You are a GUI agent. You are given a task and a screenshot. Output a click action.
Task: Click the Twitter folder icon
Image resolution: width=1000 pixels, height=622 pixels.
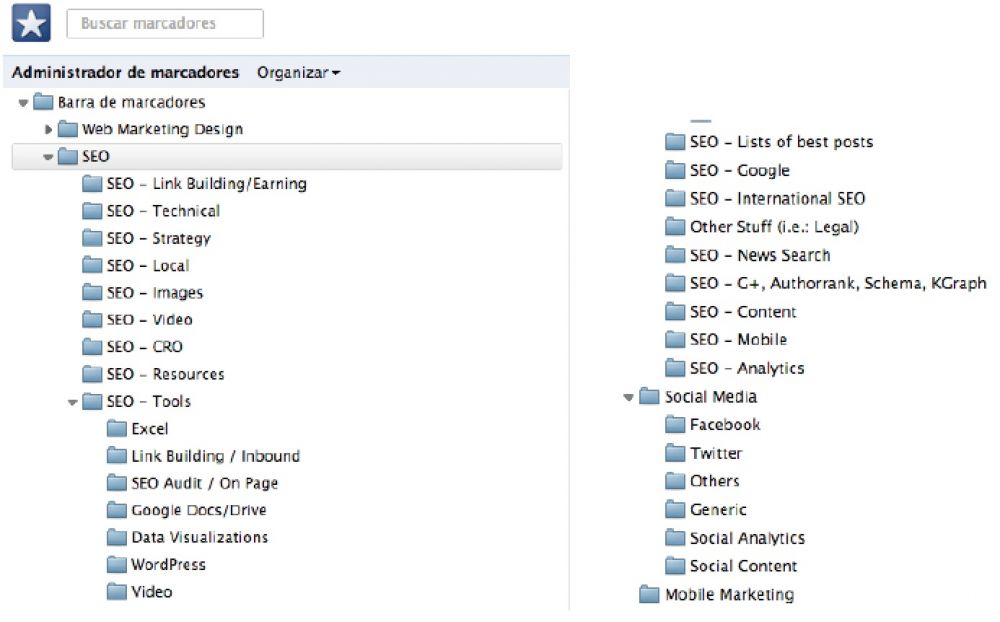tap(676, 454)
